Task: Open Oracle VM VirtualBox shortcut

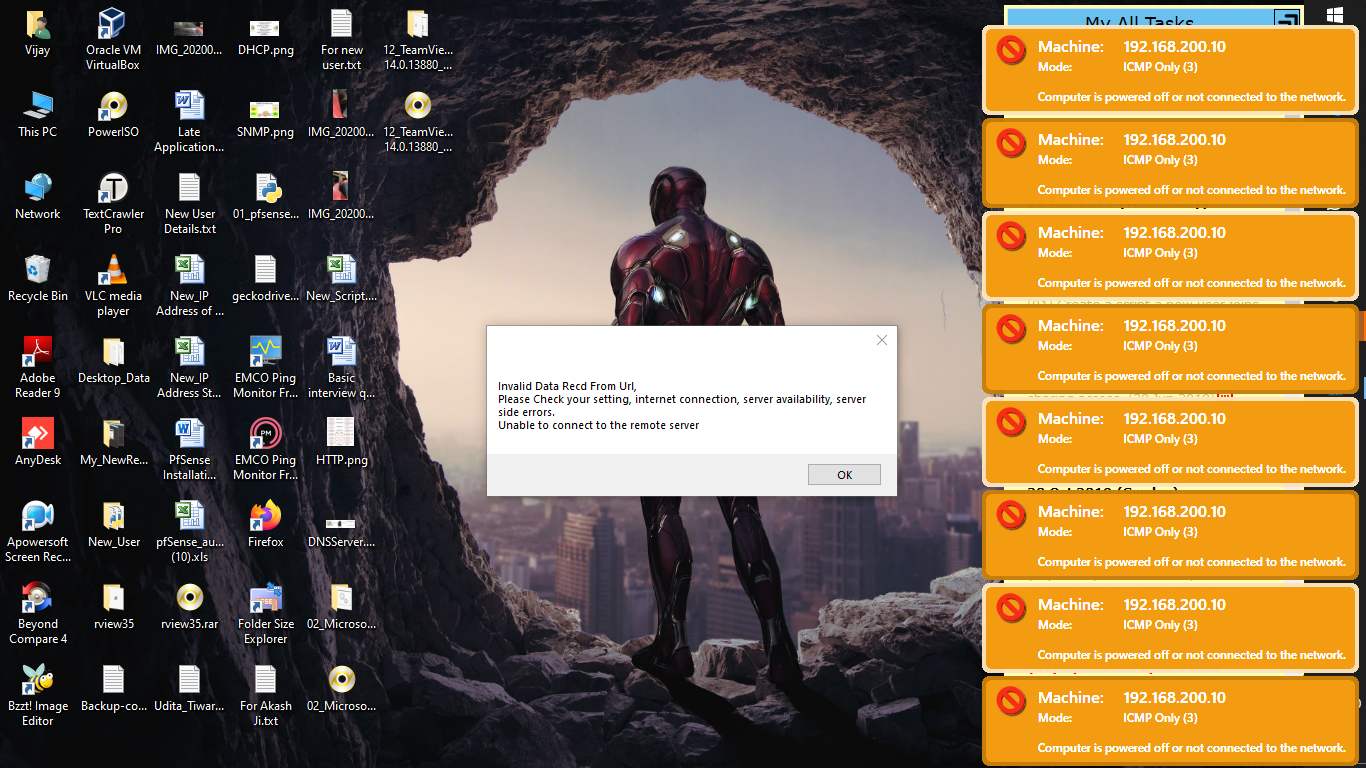Action: [x=113, y=38]
